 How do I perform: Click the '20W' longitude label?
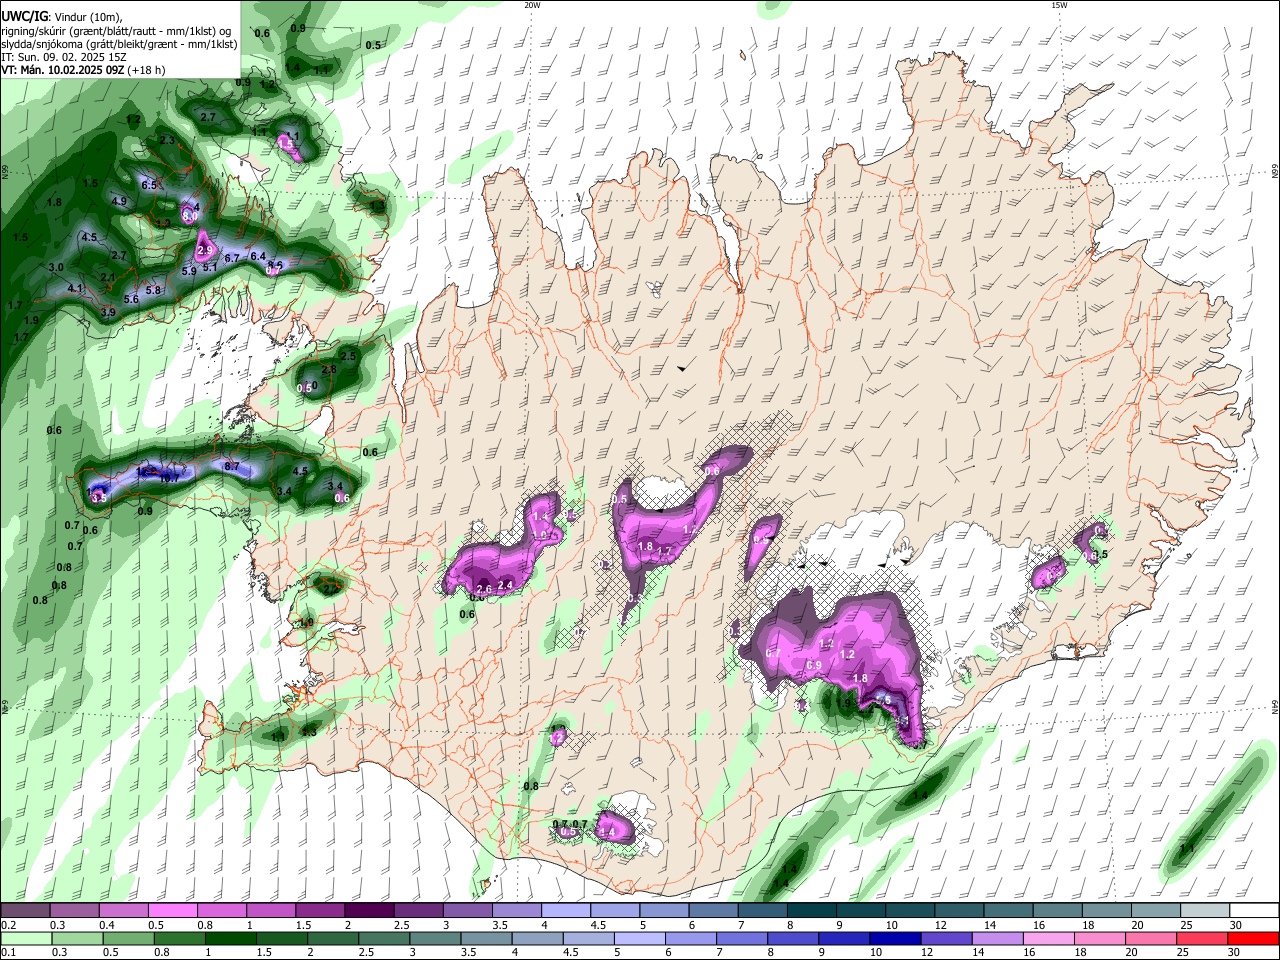click(x=532, y=5)
